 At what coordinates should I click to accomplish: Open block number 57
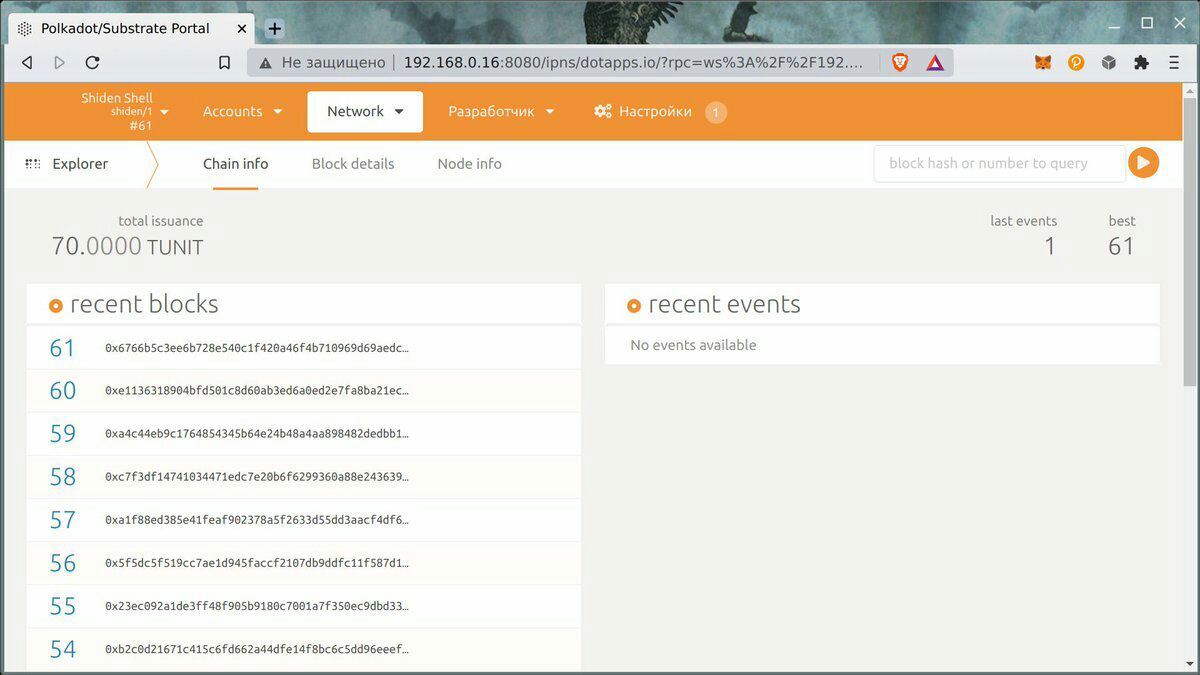[x=63, y=520]
